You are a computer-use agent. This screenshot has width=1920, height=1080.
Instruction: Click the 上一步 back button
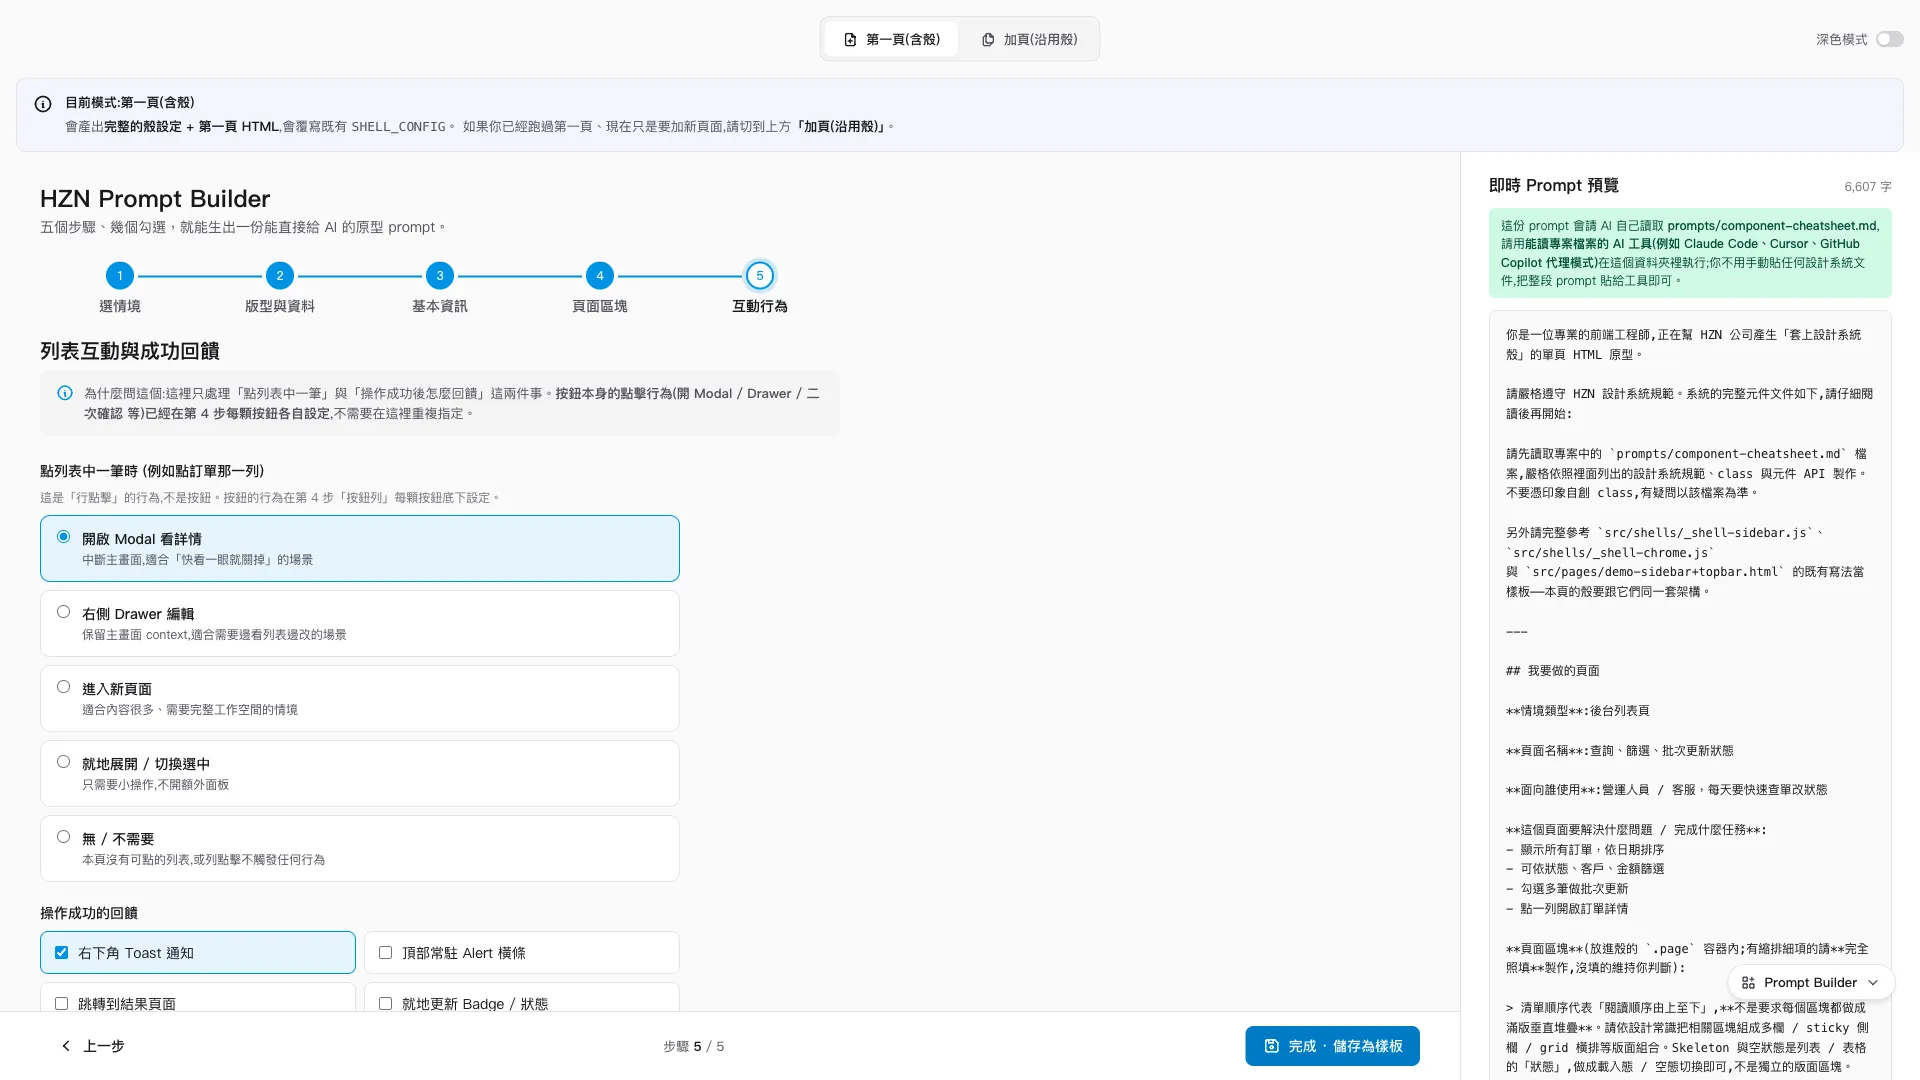(92, 1046)
